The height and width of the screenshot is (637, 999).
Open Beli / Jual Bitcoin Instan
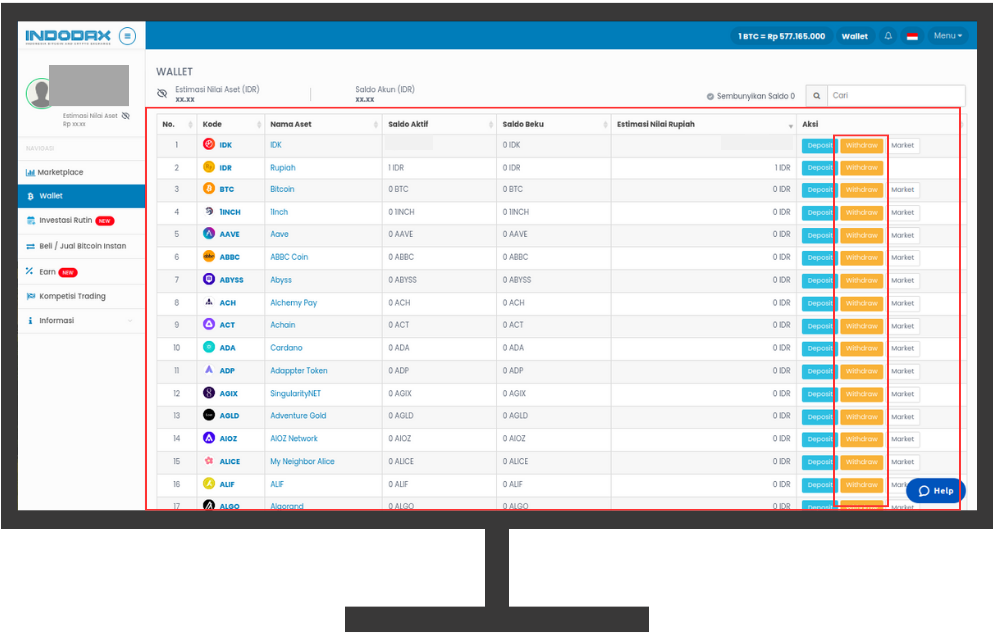(x=82, y=246)
